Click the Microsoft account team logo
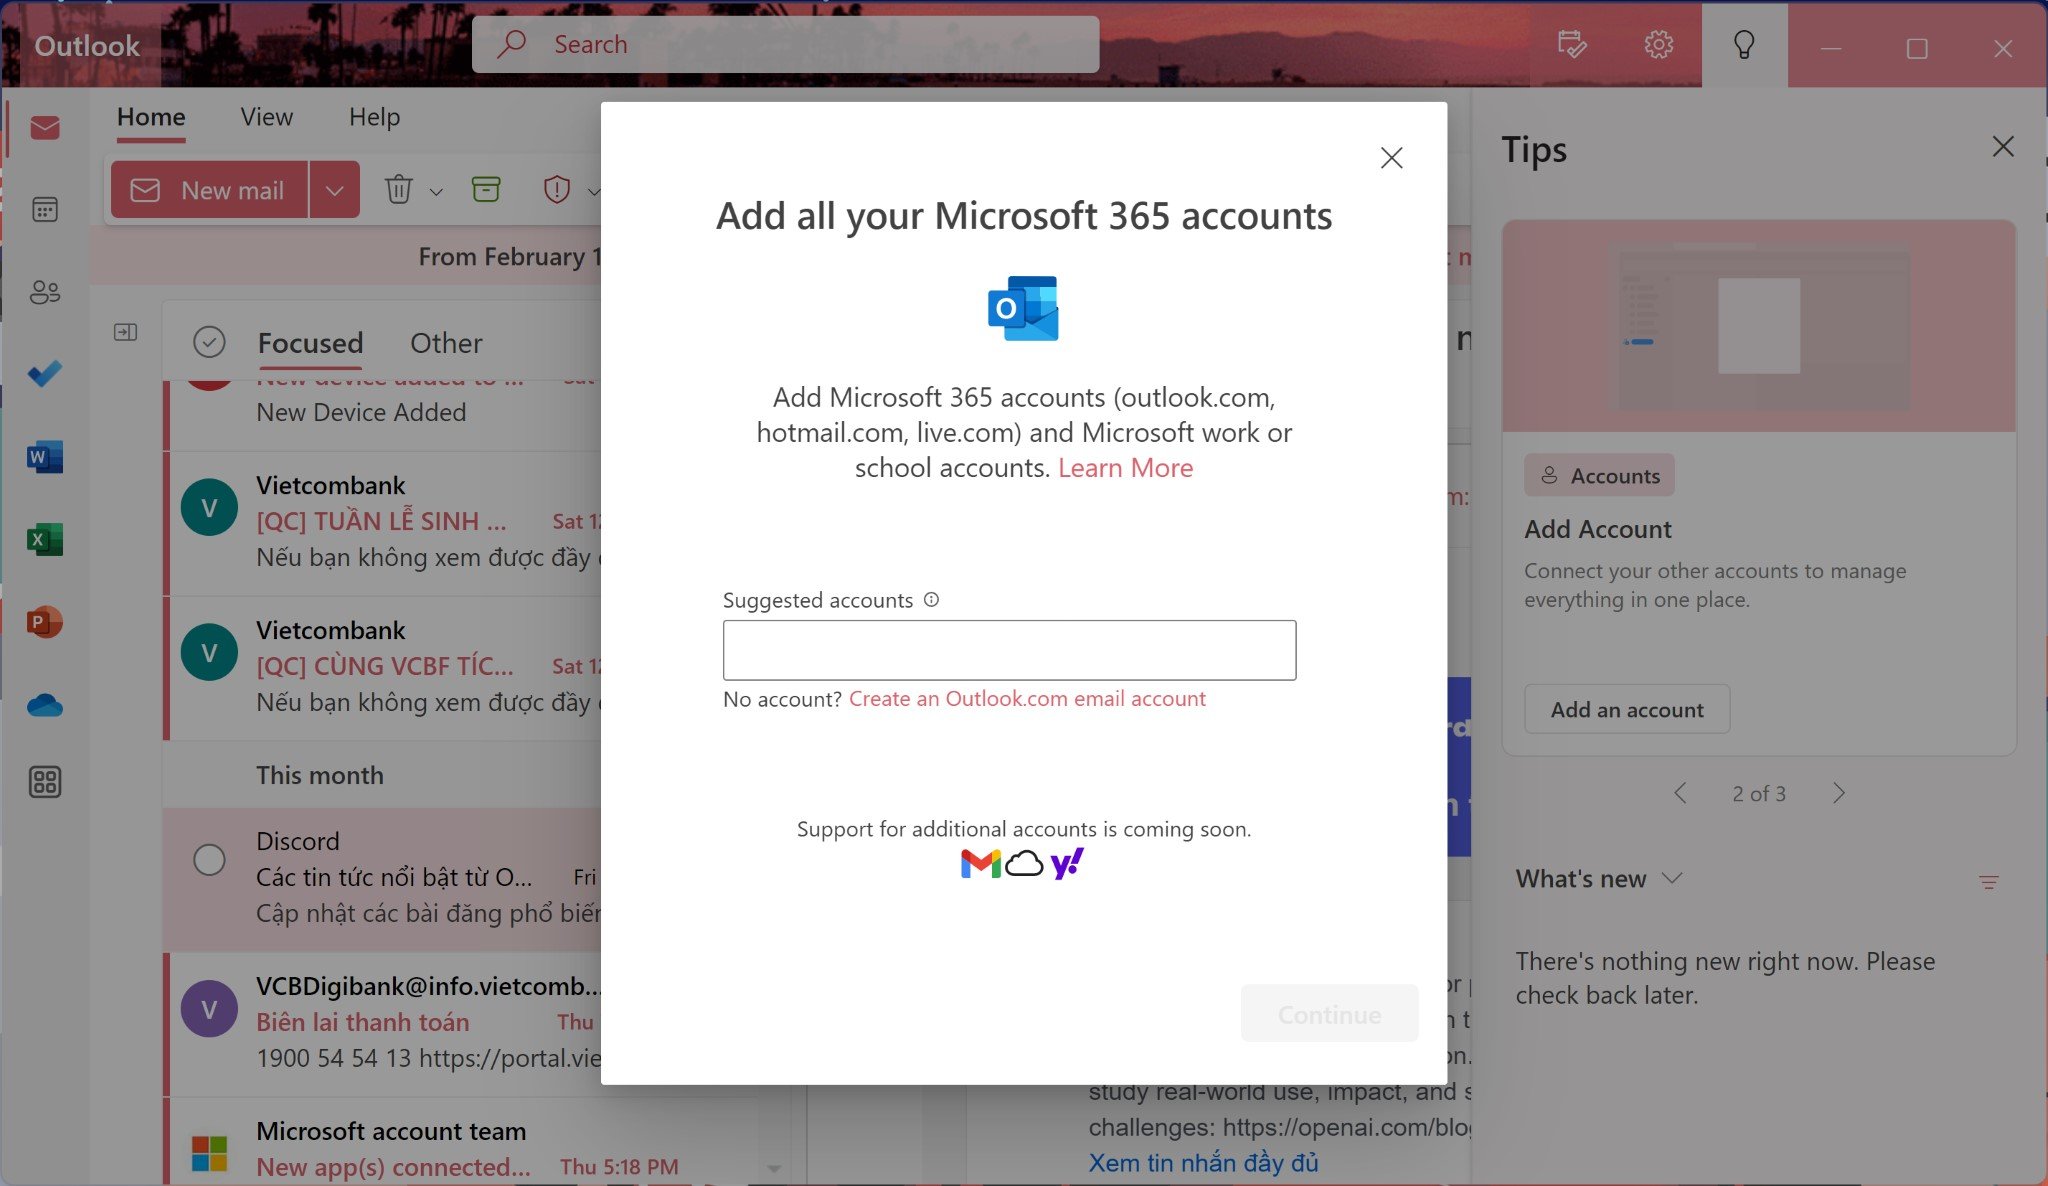Viewport: 2048px width, 1186px height. coord(209,1153)
